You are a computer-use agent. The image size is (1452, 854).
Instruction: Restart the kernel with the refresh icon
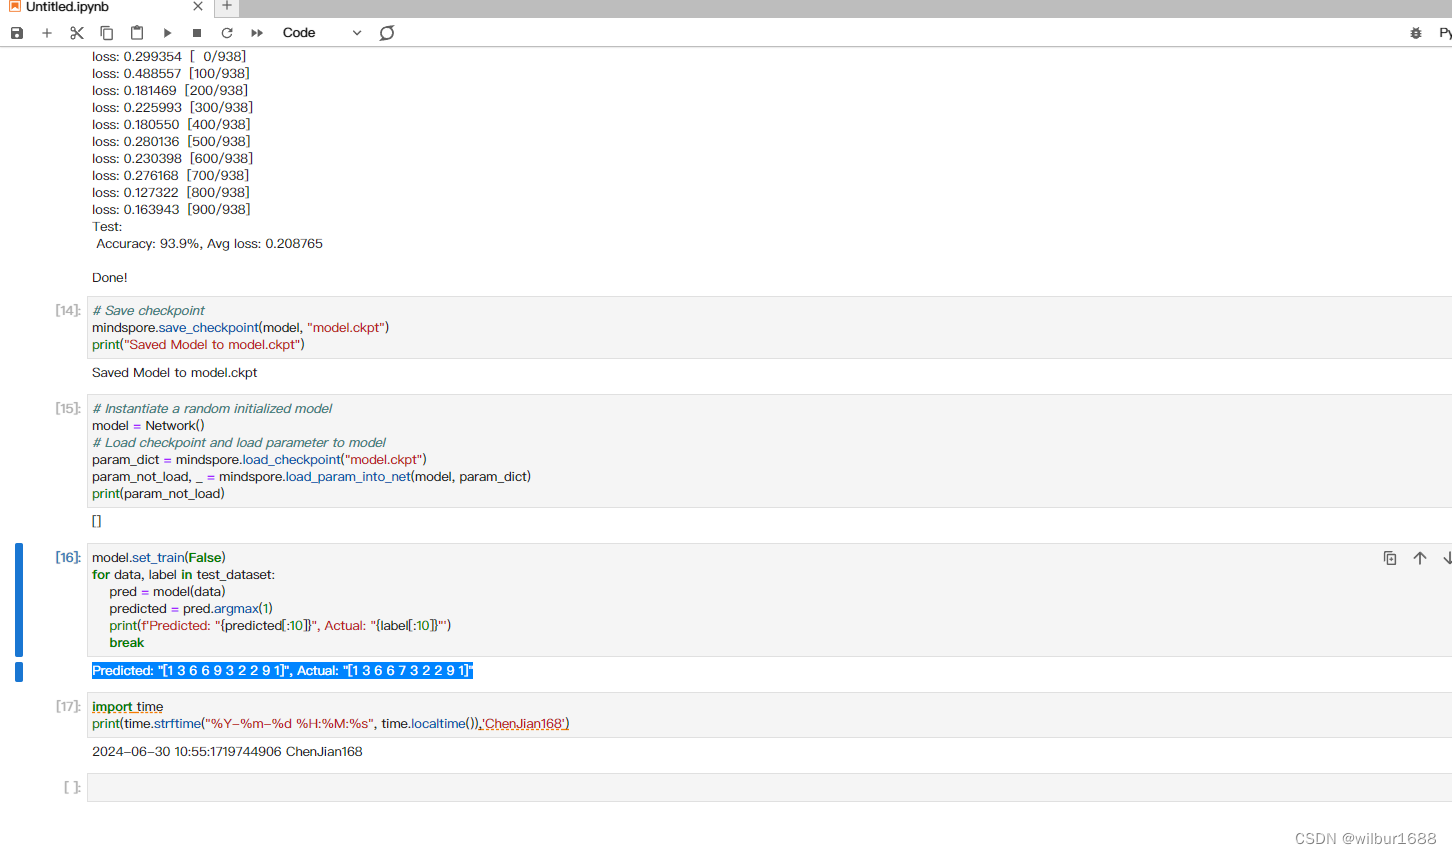tap(227, 33)
